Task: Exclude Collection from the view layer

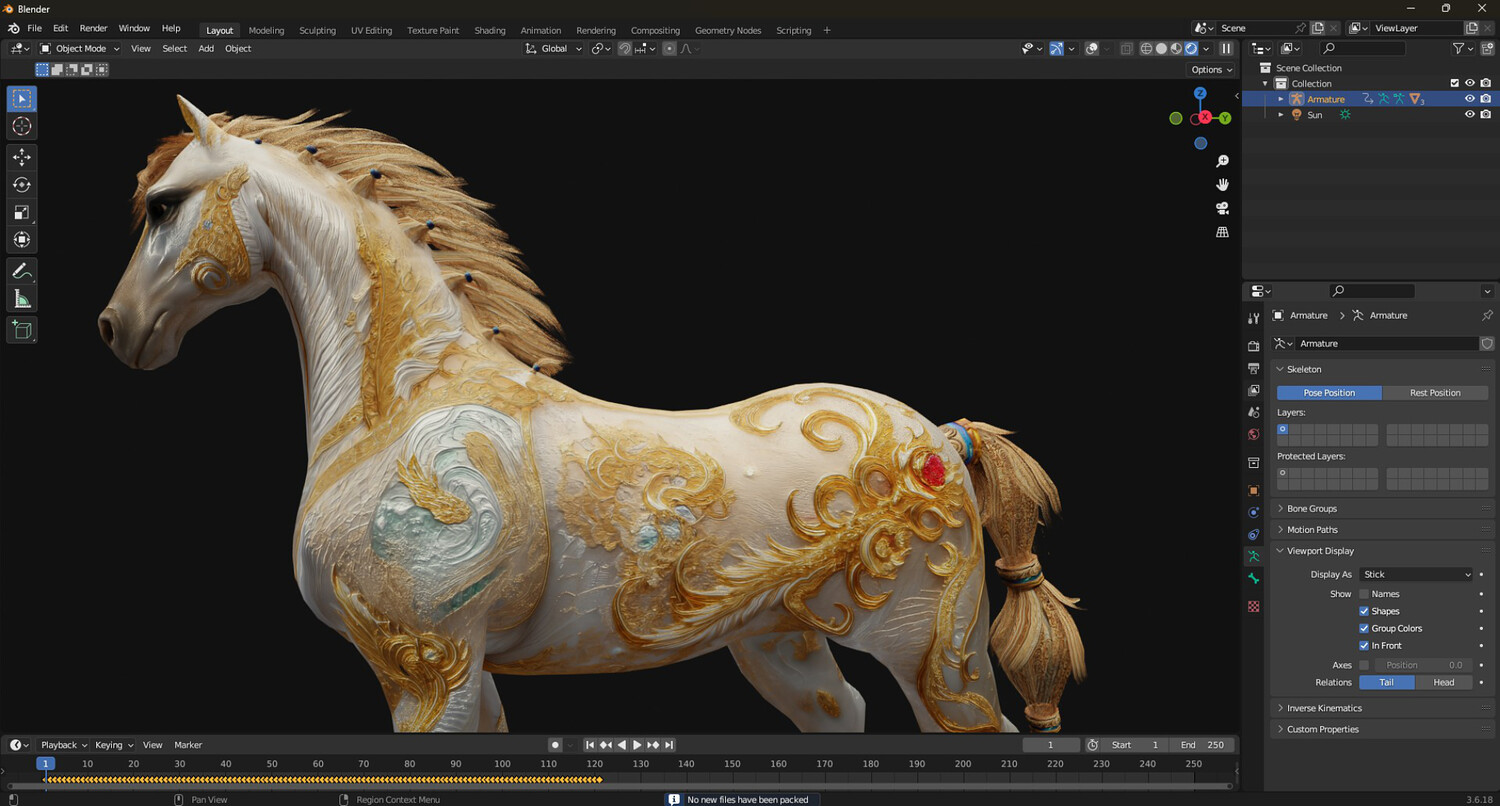Action: click(x=1455, y=83)
